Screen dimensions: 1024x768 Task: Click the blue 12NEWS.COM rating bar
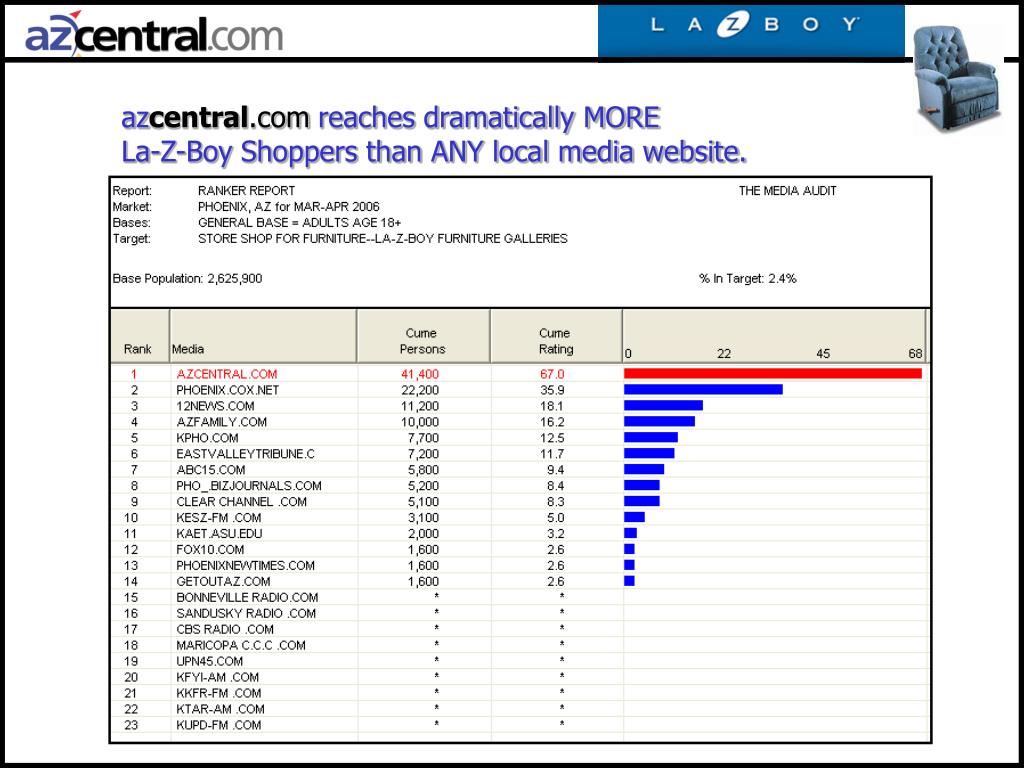coord(664,406)
